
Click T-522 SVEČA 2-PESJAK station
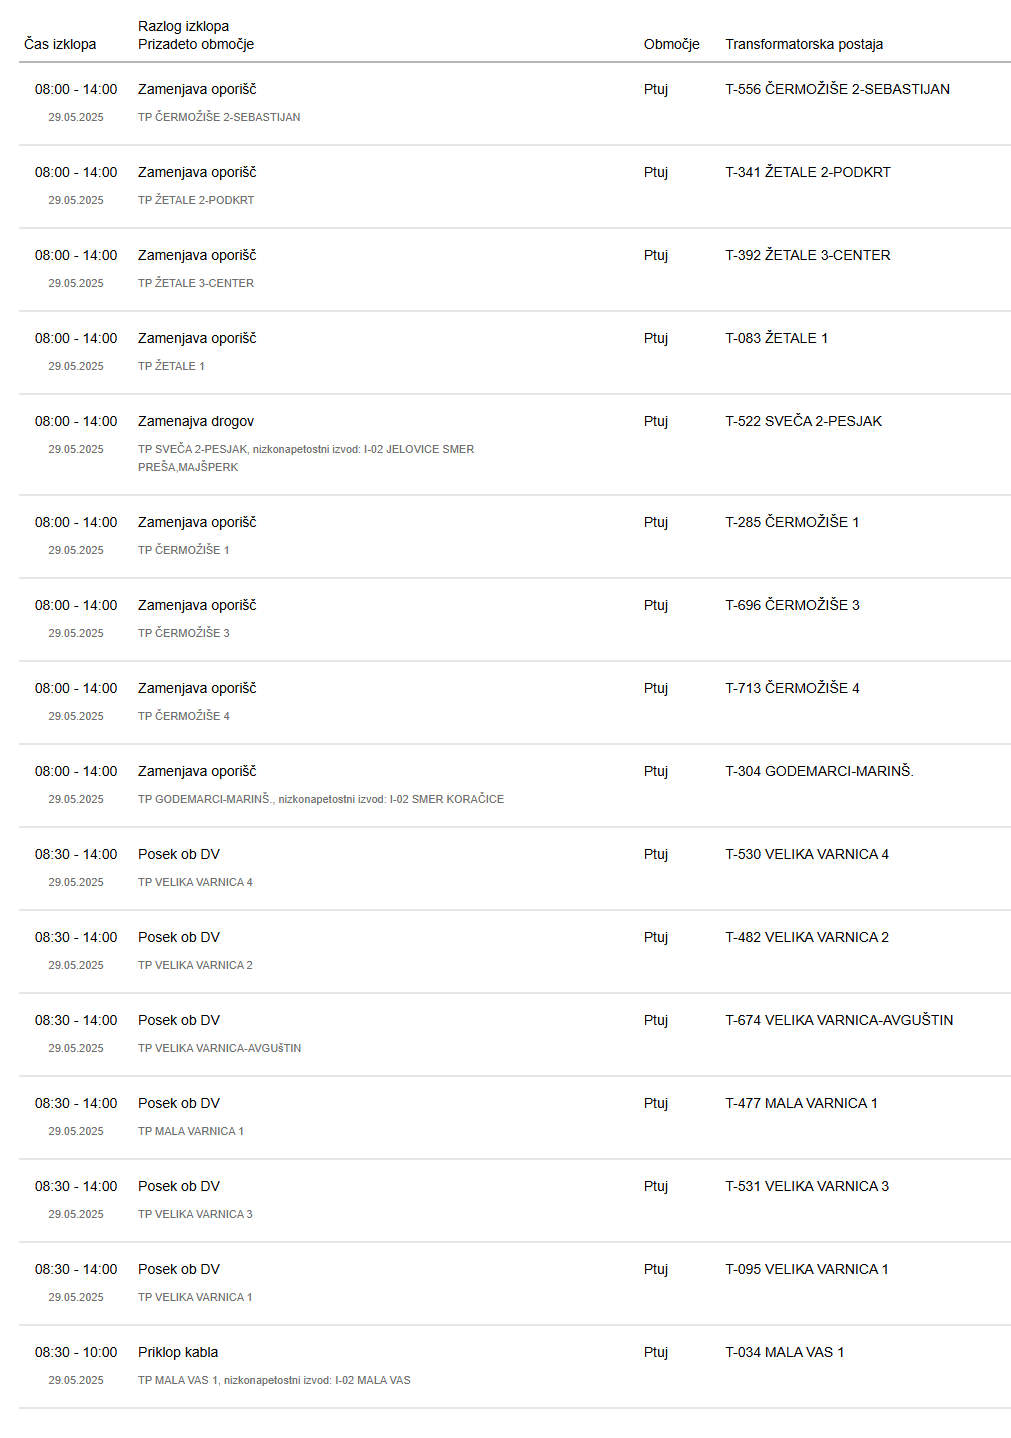[x=803, y=421]
